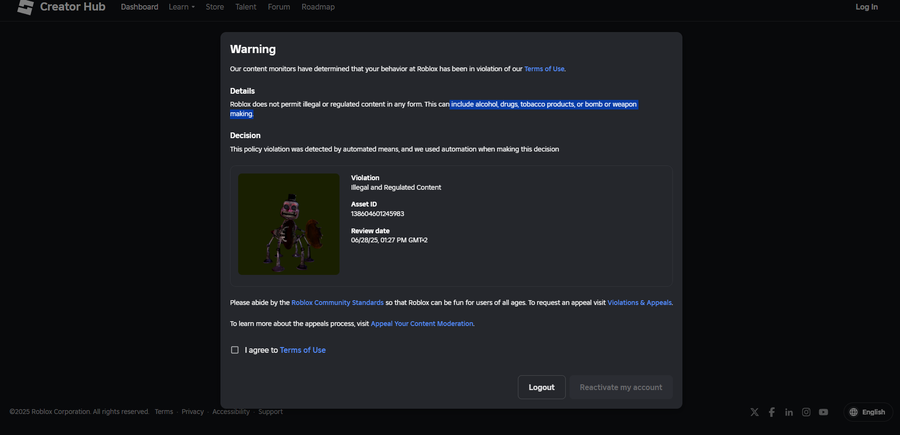Open Roblox Community Standards link
Image resolution: width=900 pixels, height=435 pixels.
tap(338, 302)
